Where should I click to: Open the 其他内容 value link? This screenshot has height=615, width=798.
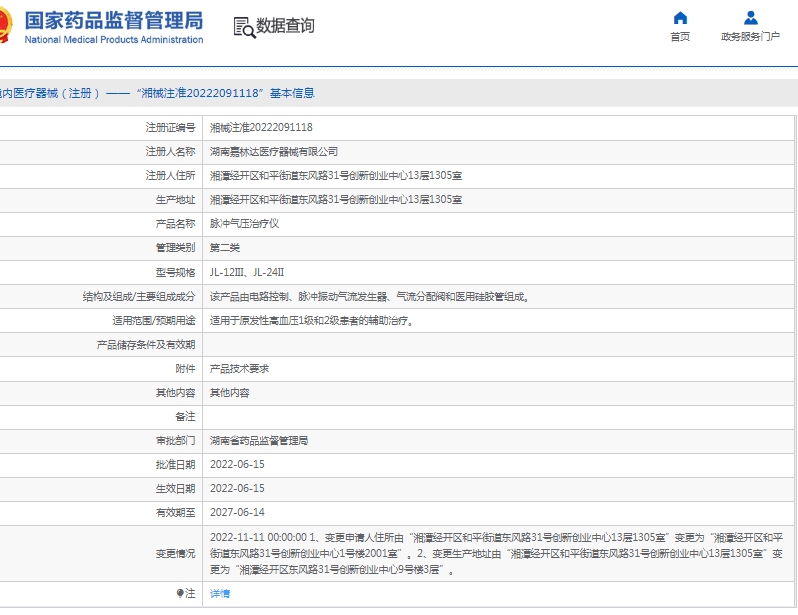230,393
